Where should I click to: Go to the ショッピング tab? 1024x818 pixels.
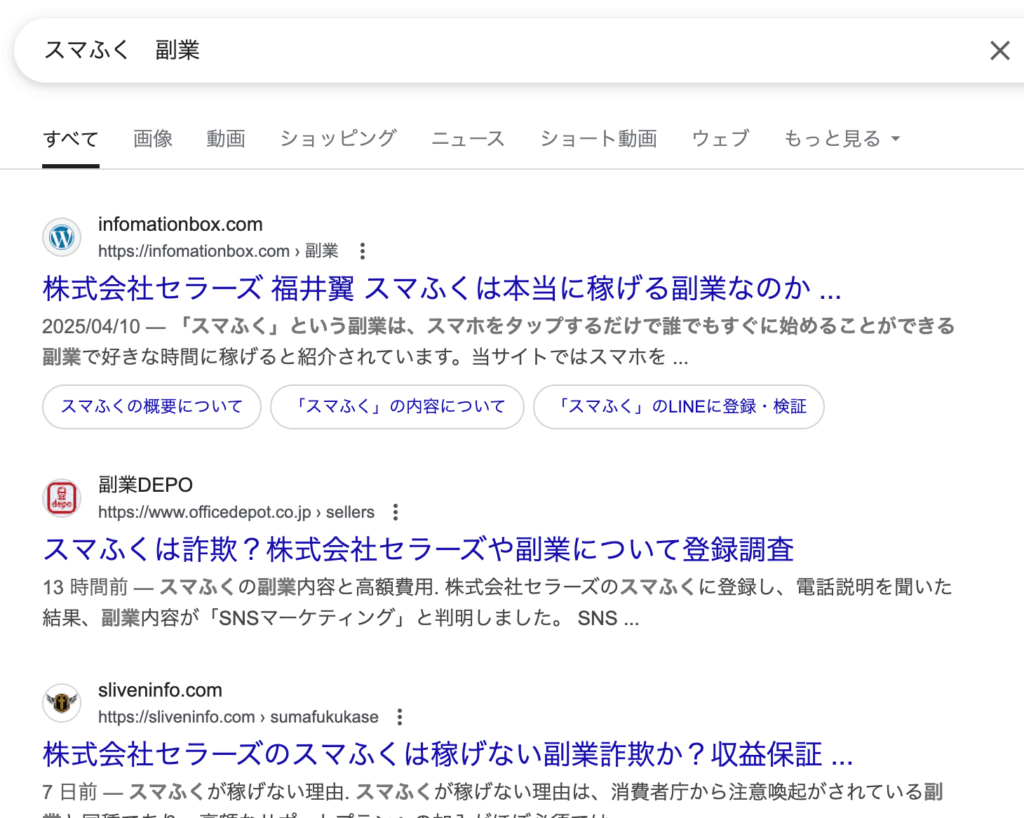click(x=338, y=138)
